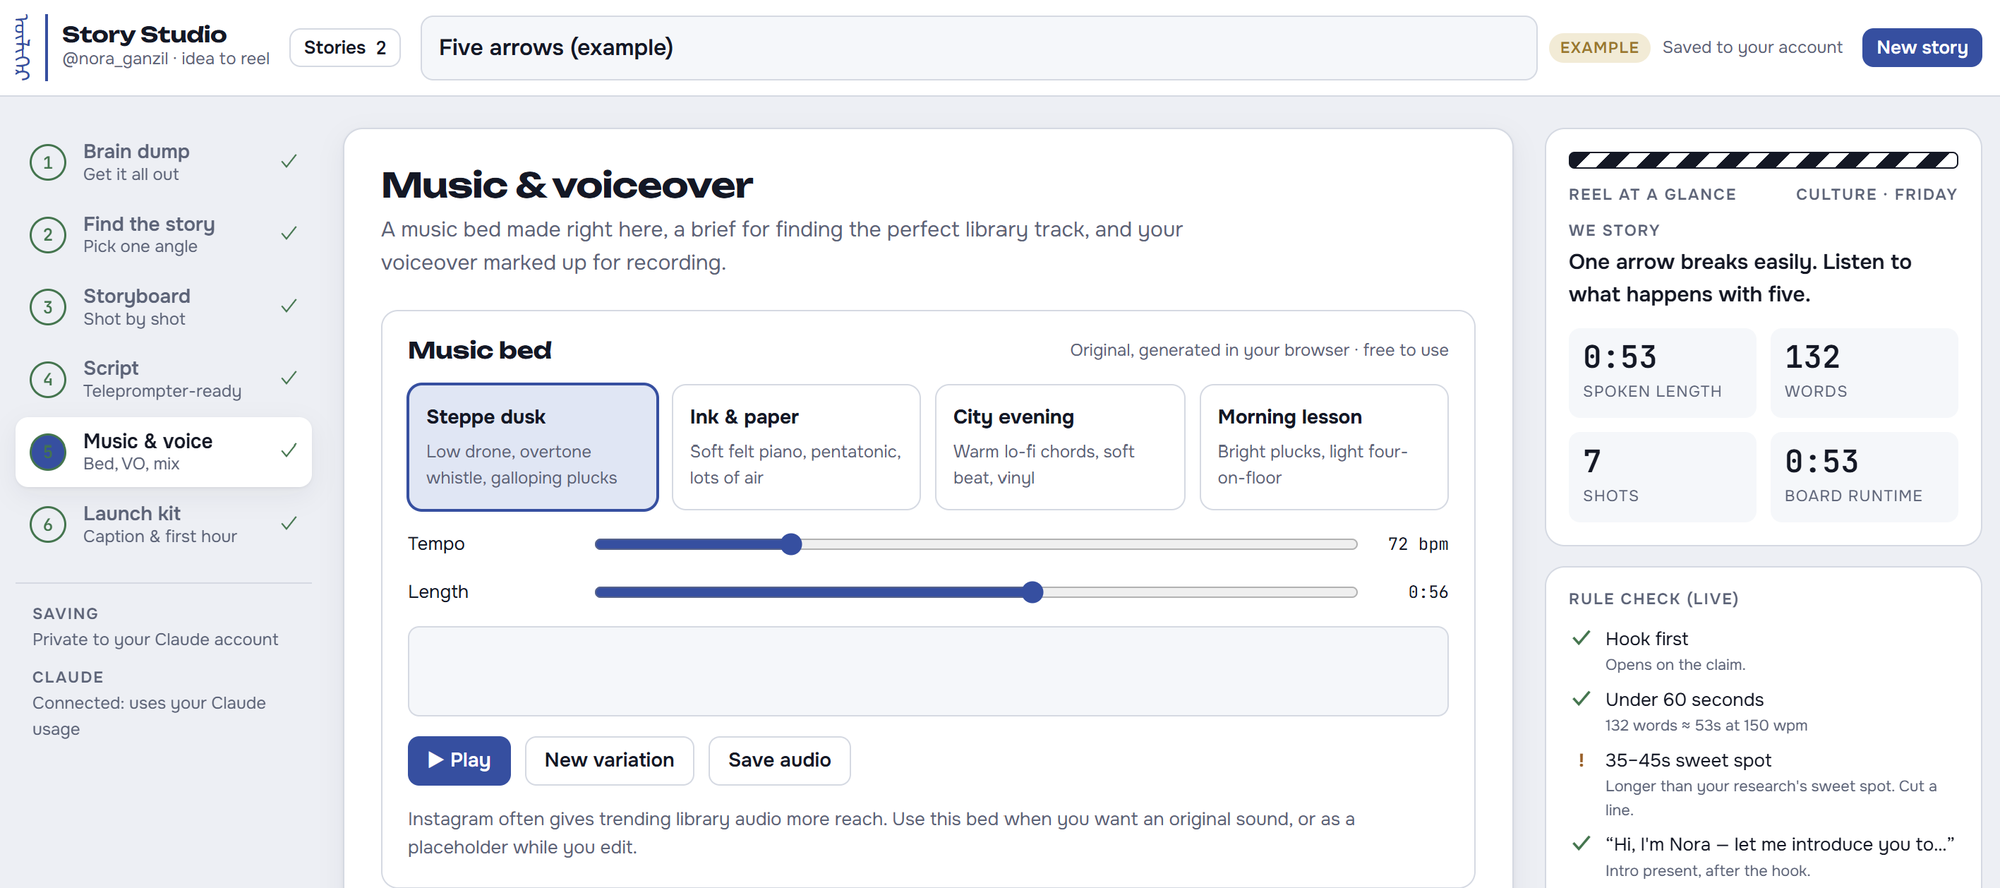The height and width of the screenshot is (888, 2000).
Task: Click the Story Studio logo icon
Action: coord(22,47)
